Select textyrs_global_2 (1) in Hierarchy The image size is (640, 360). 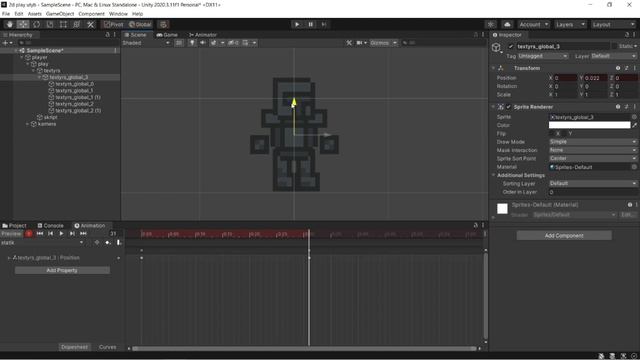(x=78, y=111)
